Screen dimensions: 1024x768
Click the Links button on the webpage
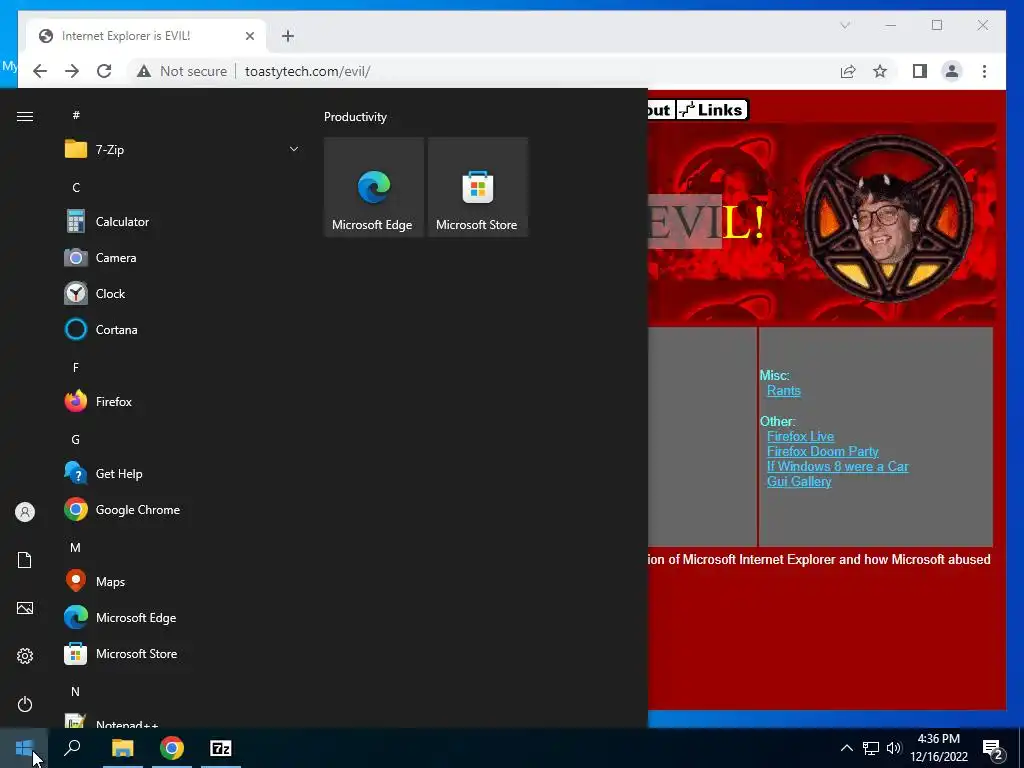(711, 110)
